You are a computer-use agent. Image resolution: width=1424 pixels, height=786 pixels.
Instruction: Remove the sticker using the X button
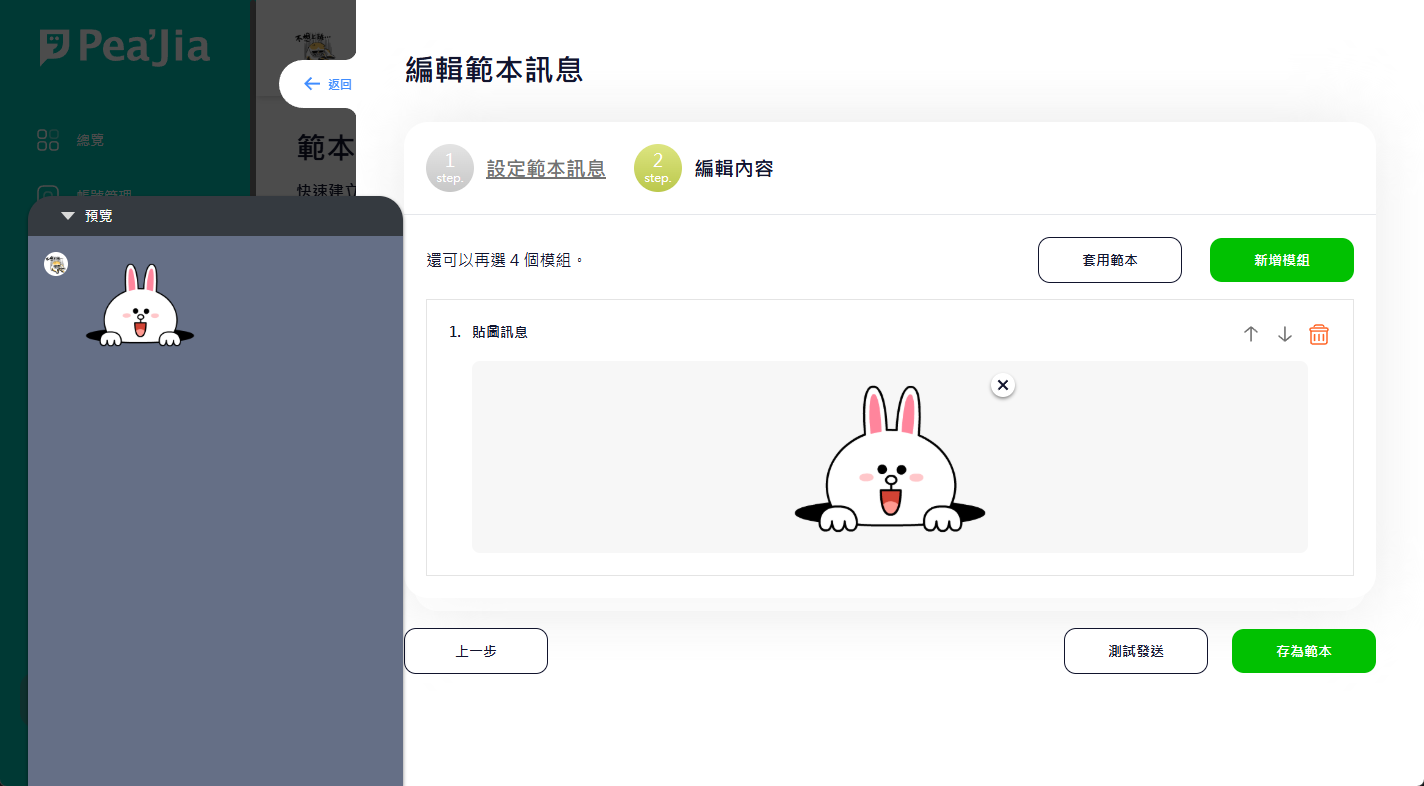1003,385
